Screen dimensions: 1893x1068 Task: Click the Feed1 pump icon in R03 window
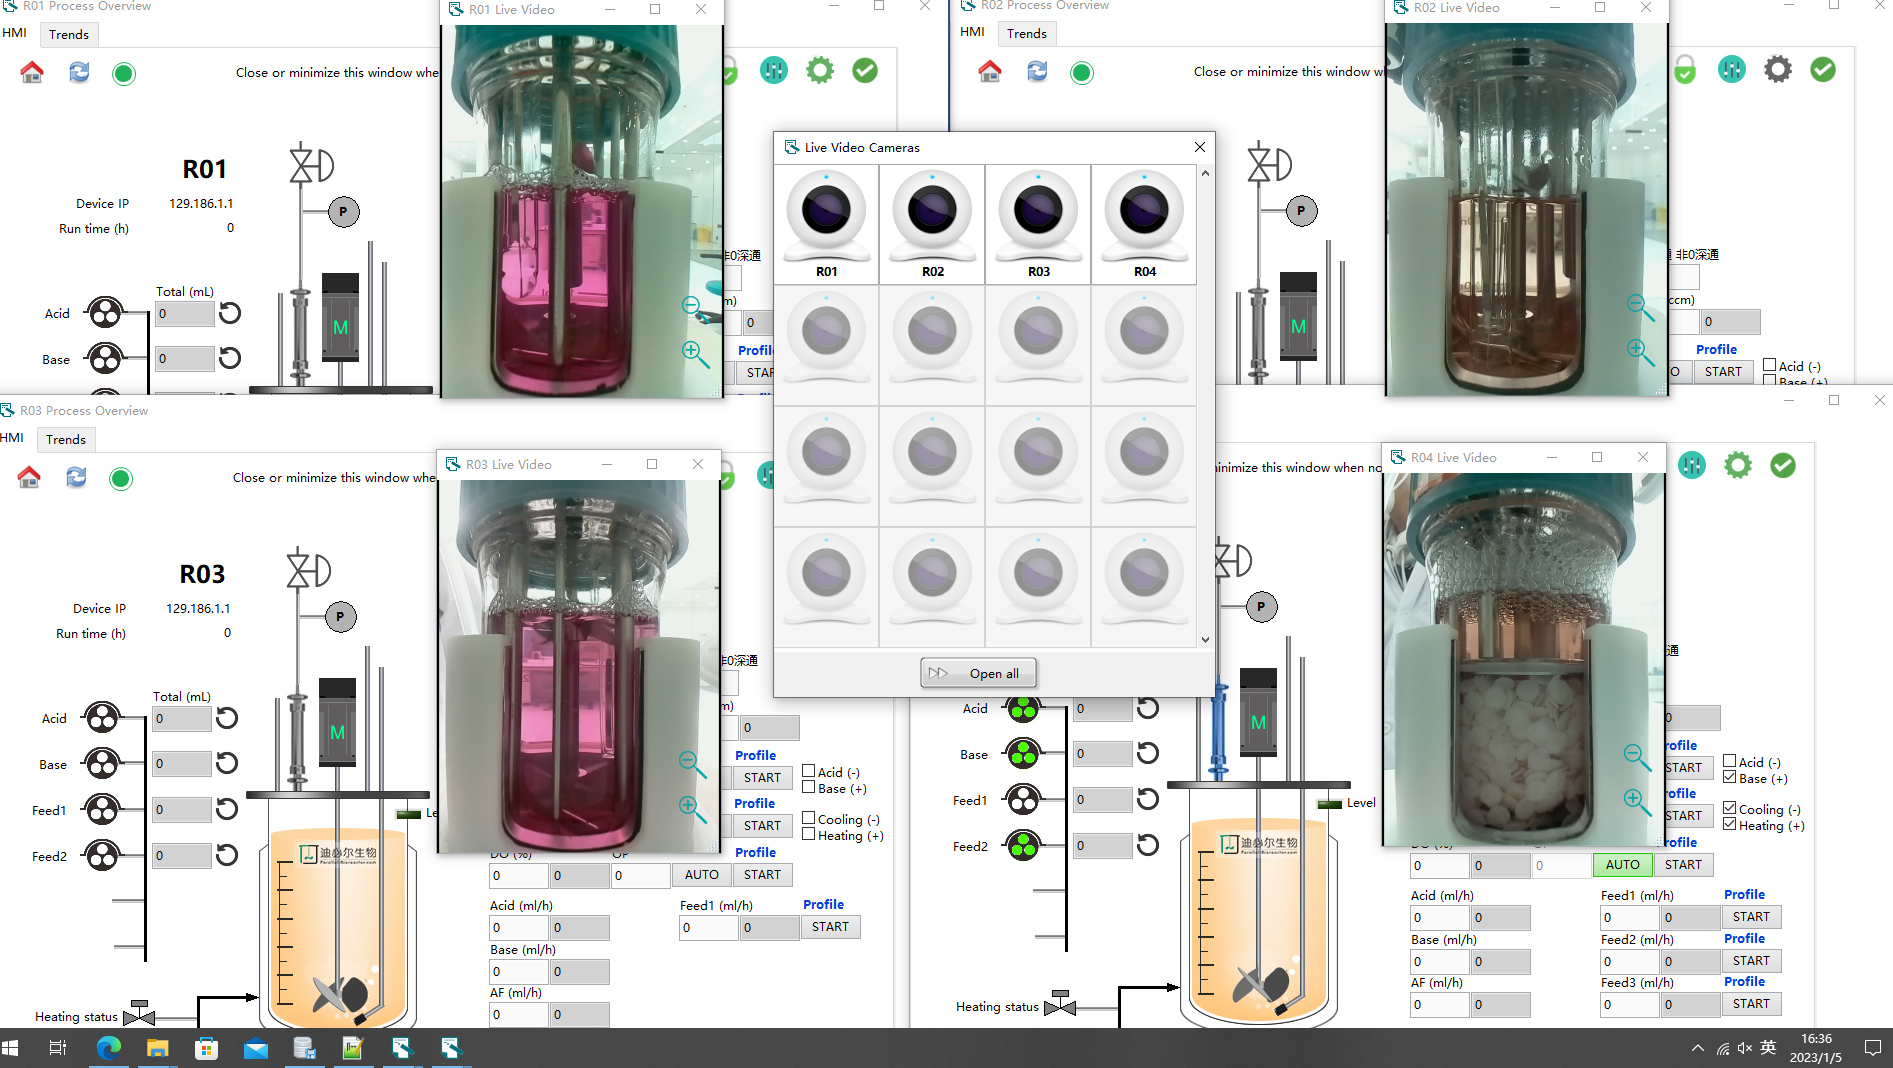point(102,809)
